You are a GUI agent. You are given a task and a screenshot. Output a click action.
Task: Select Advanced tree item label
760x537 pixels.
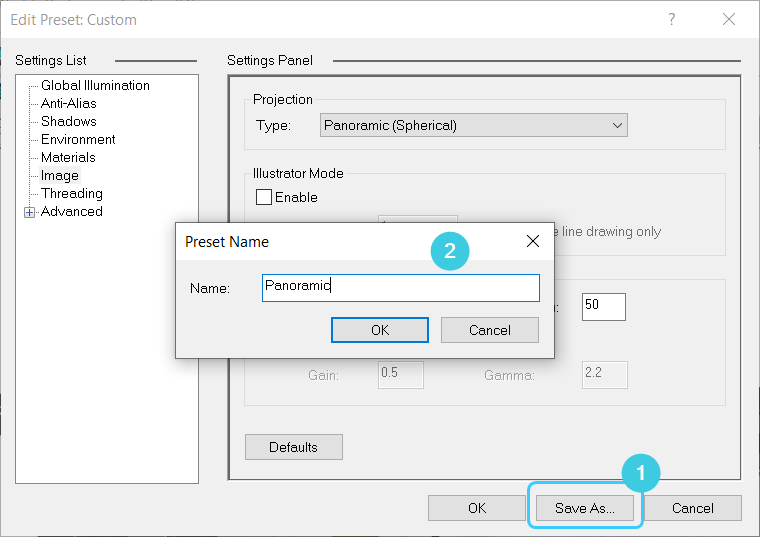click(72, 211)
